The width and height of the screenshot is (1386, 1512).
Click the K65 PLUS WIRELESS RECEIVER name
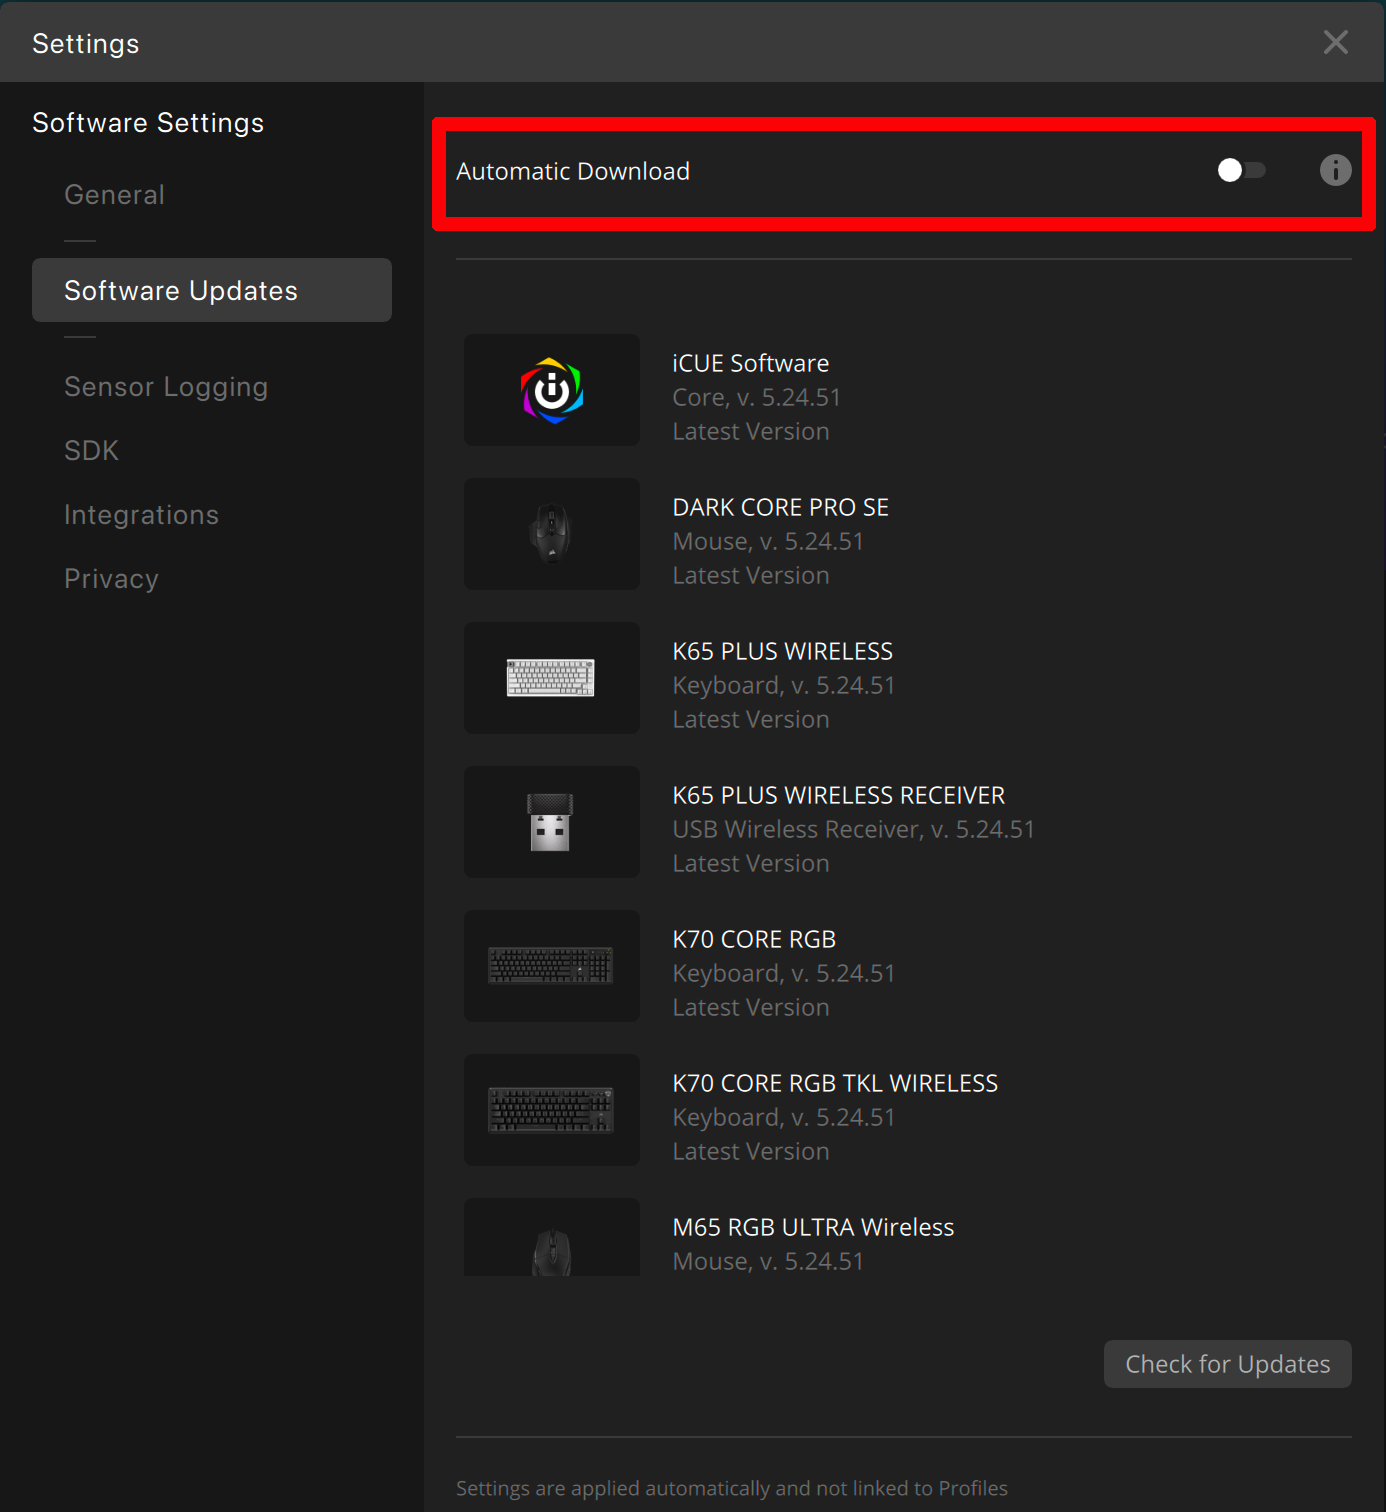pos(838,795)
